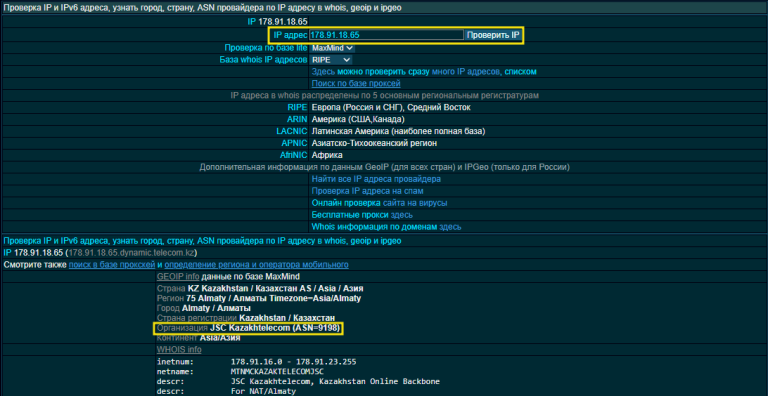Click the Регион 75 Almaty Timezone line
Screen dimensions: 768x396
point(259,298)
